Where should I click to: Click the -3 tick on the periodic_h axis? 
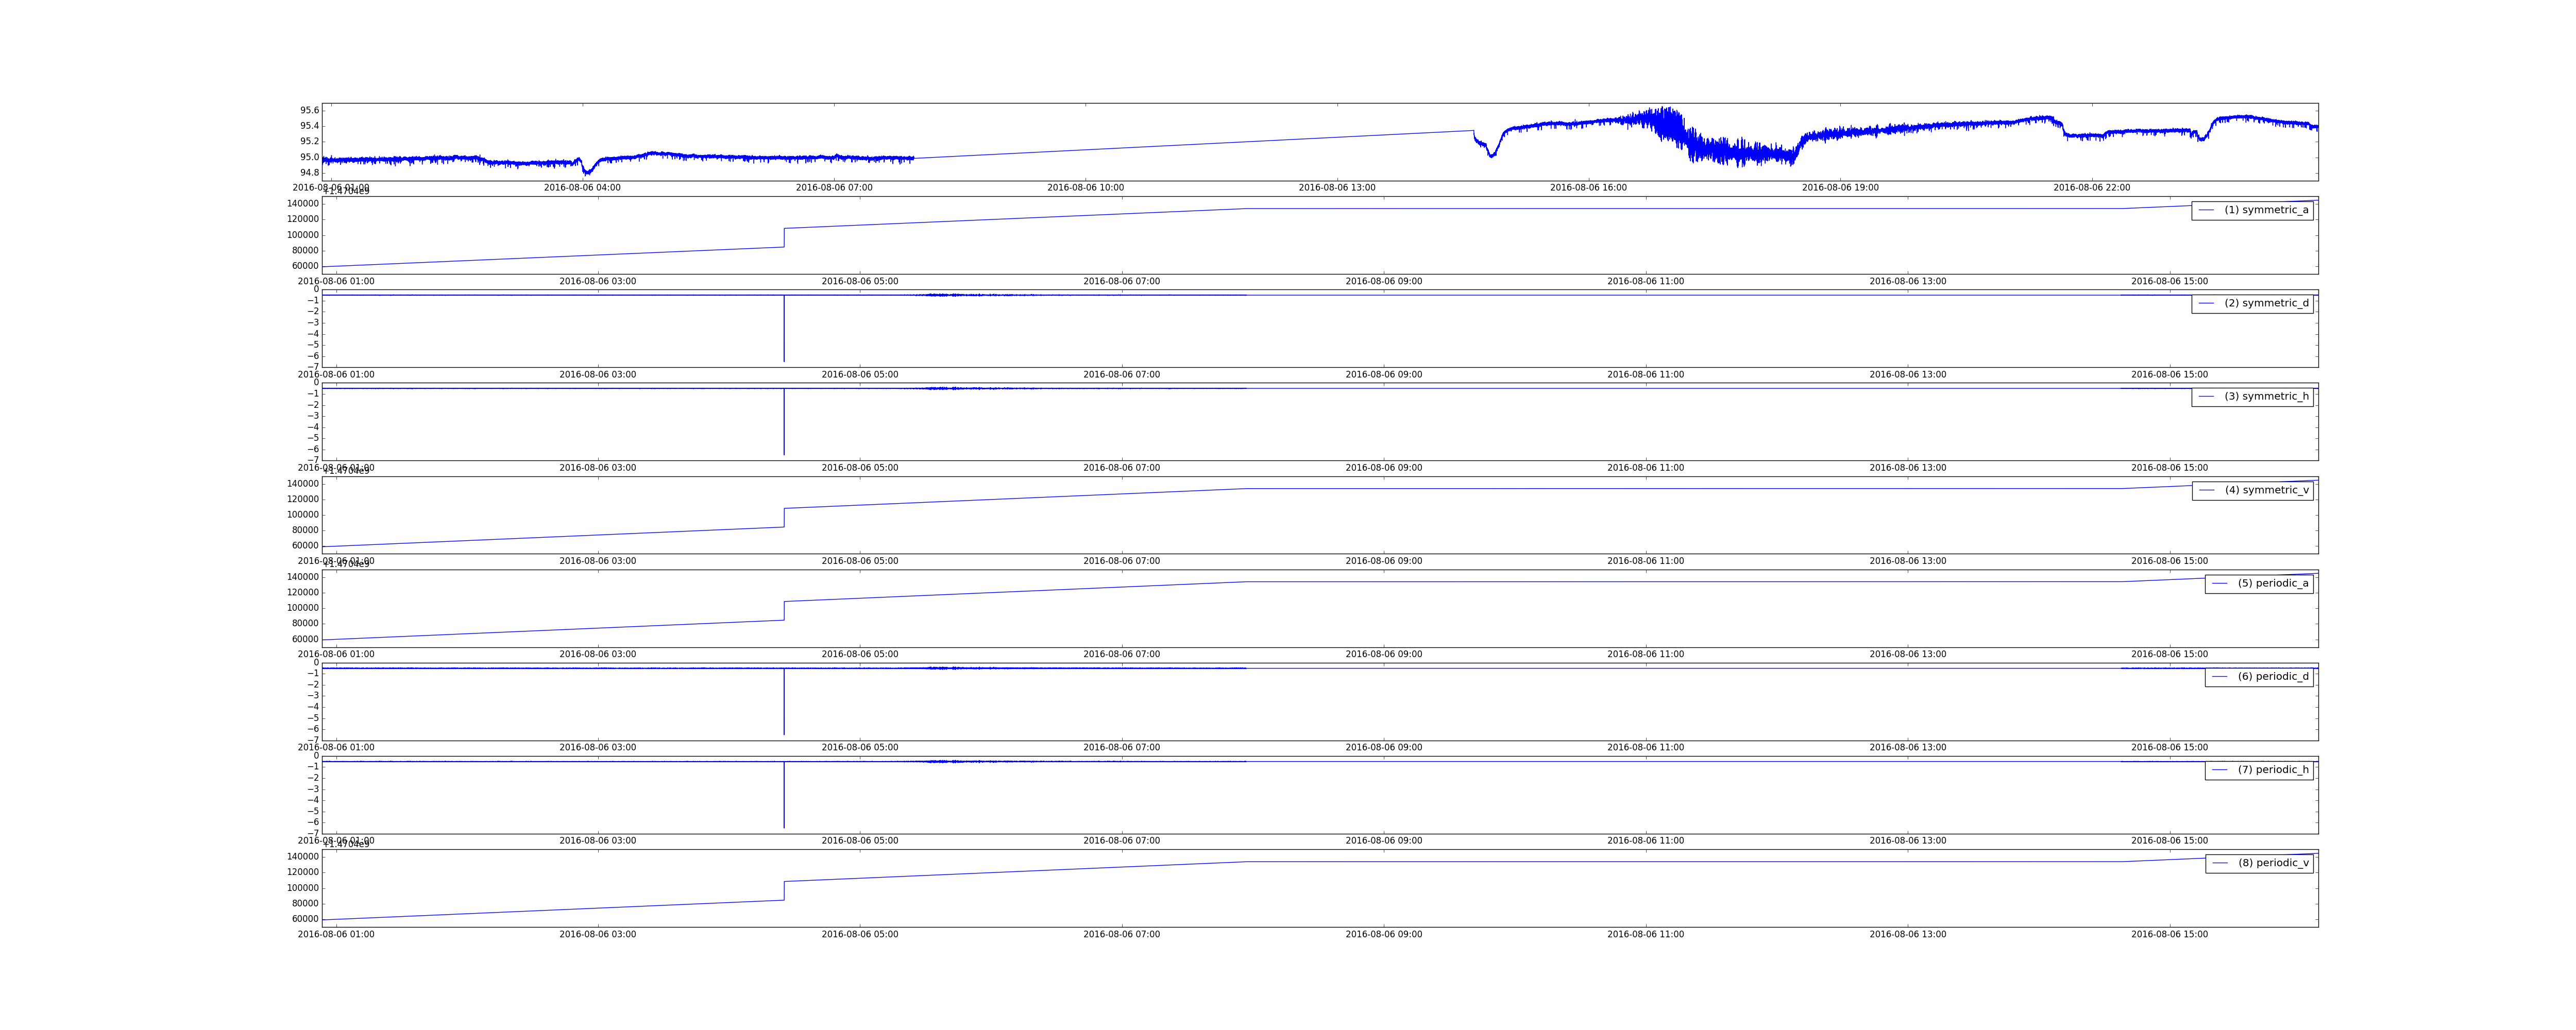(x=313, y=789)
